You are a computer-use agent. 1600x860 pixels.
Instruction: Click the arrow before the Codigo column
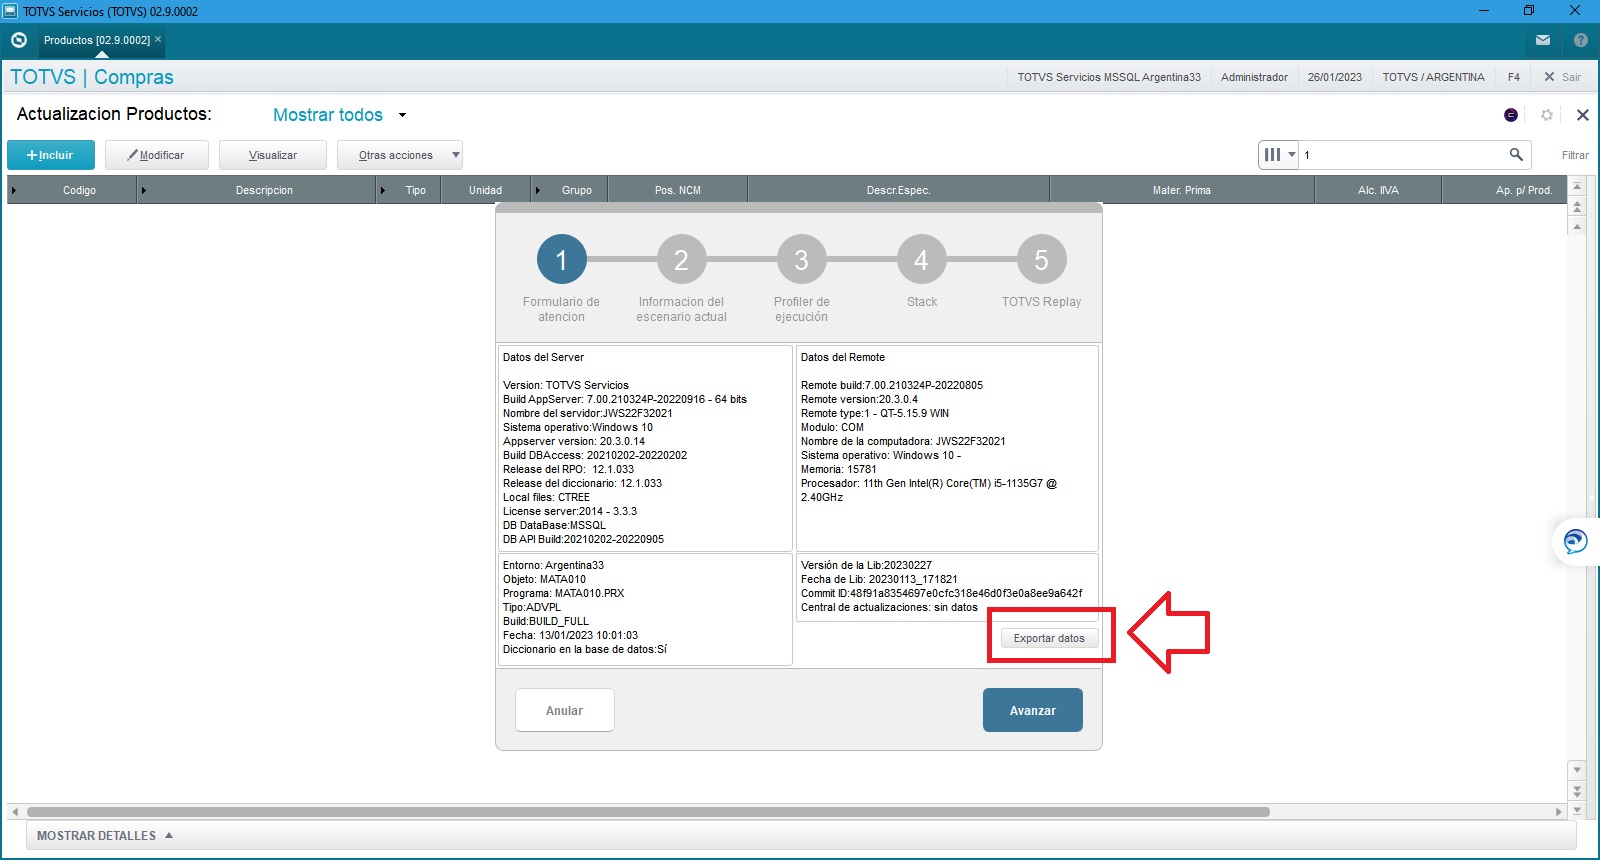pyautogui.click(x=14, y=190)
